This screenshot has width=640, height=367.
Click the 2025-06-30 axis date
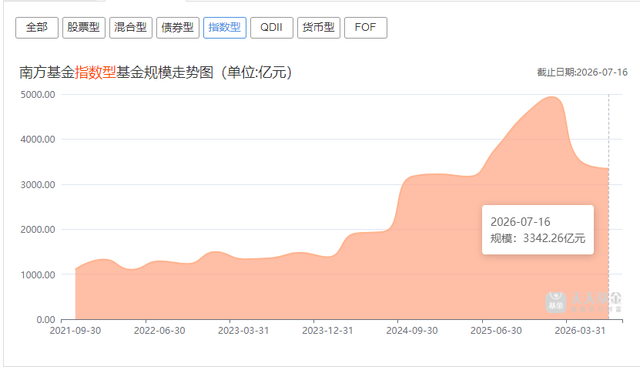[x=496, y=331]
